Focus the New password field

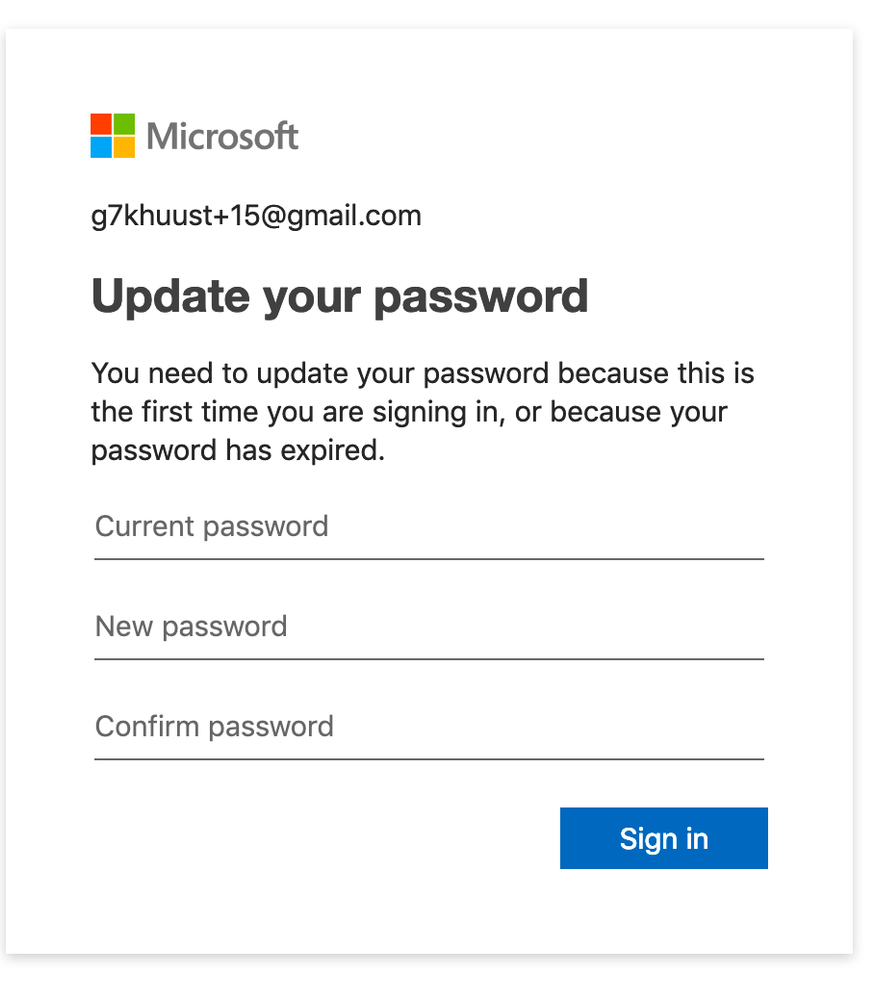click(x=428, y=628)
